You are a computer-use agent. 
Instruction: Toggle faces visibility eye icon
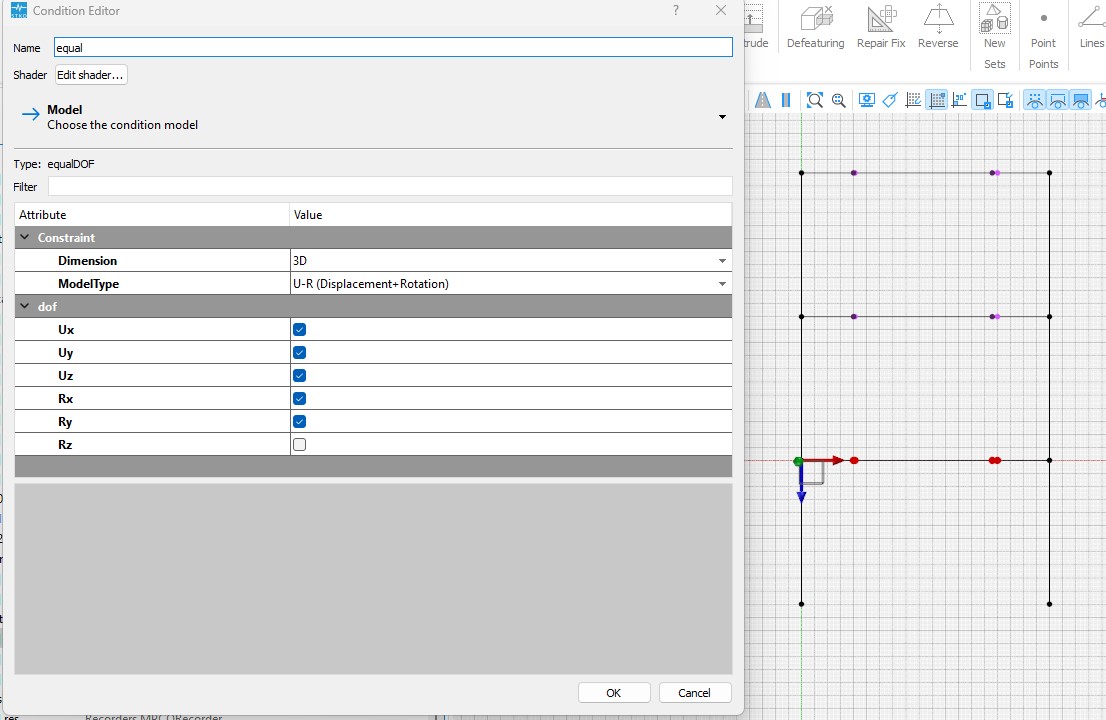[x=1081, y=100]
